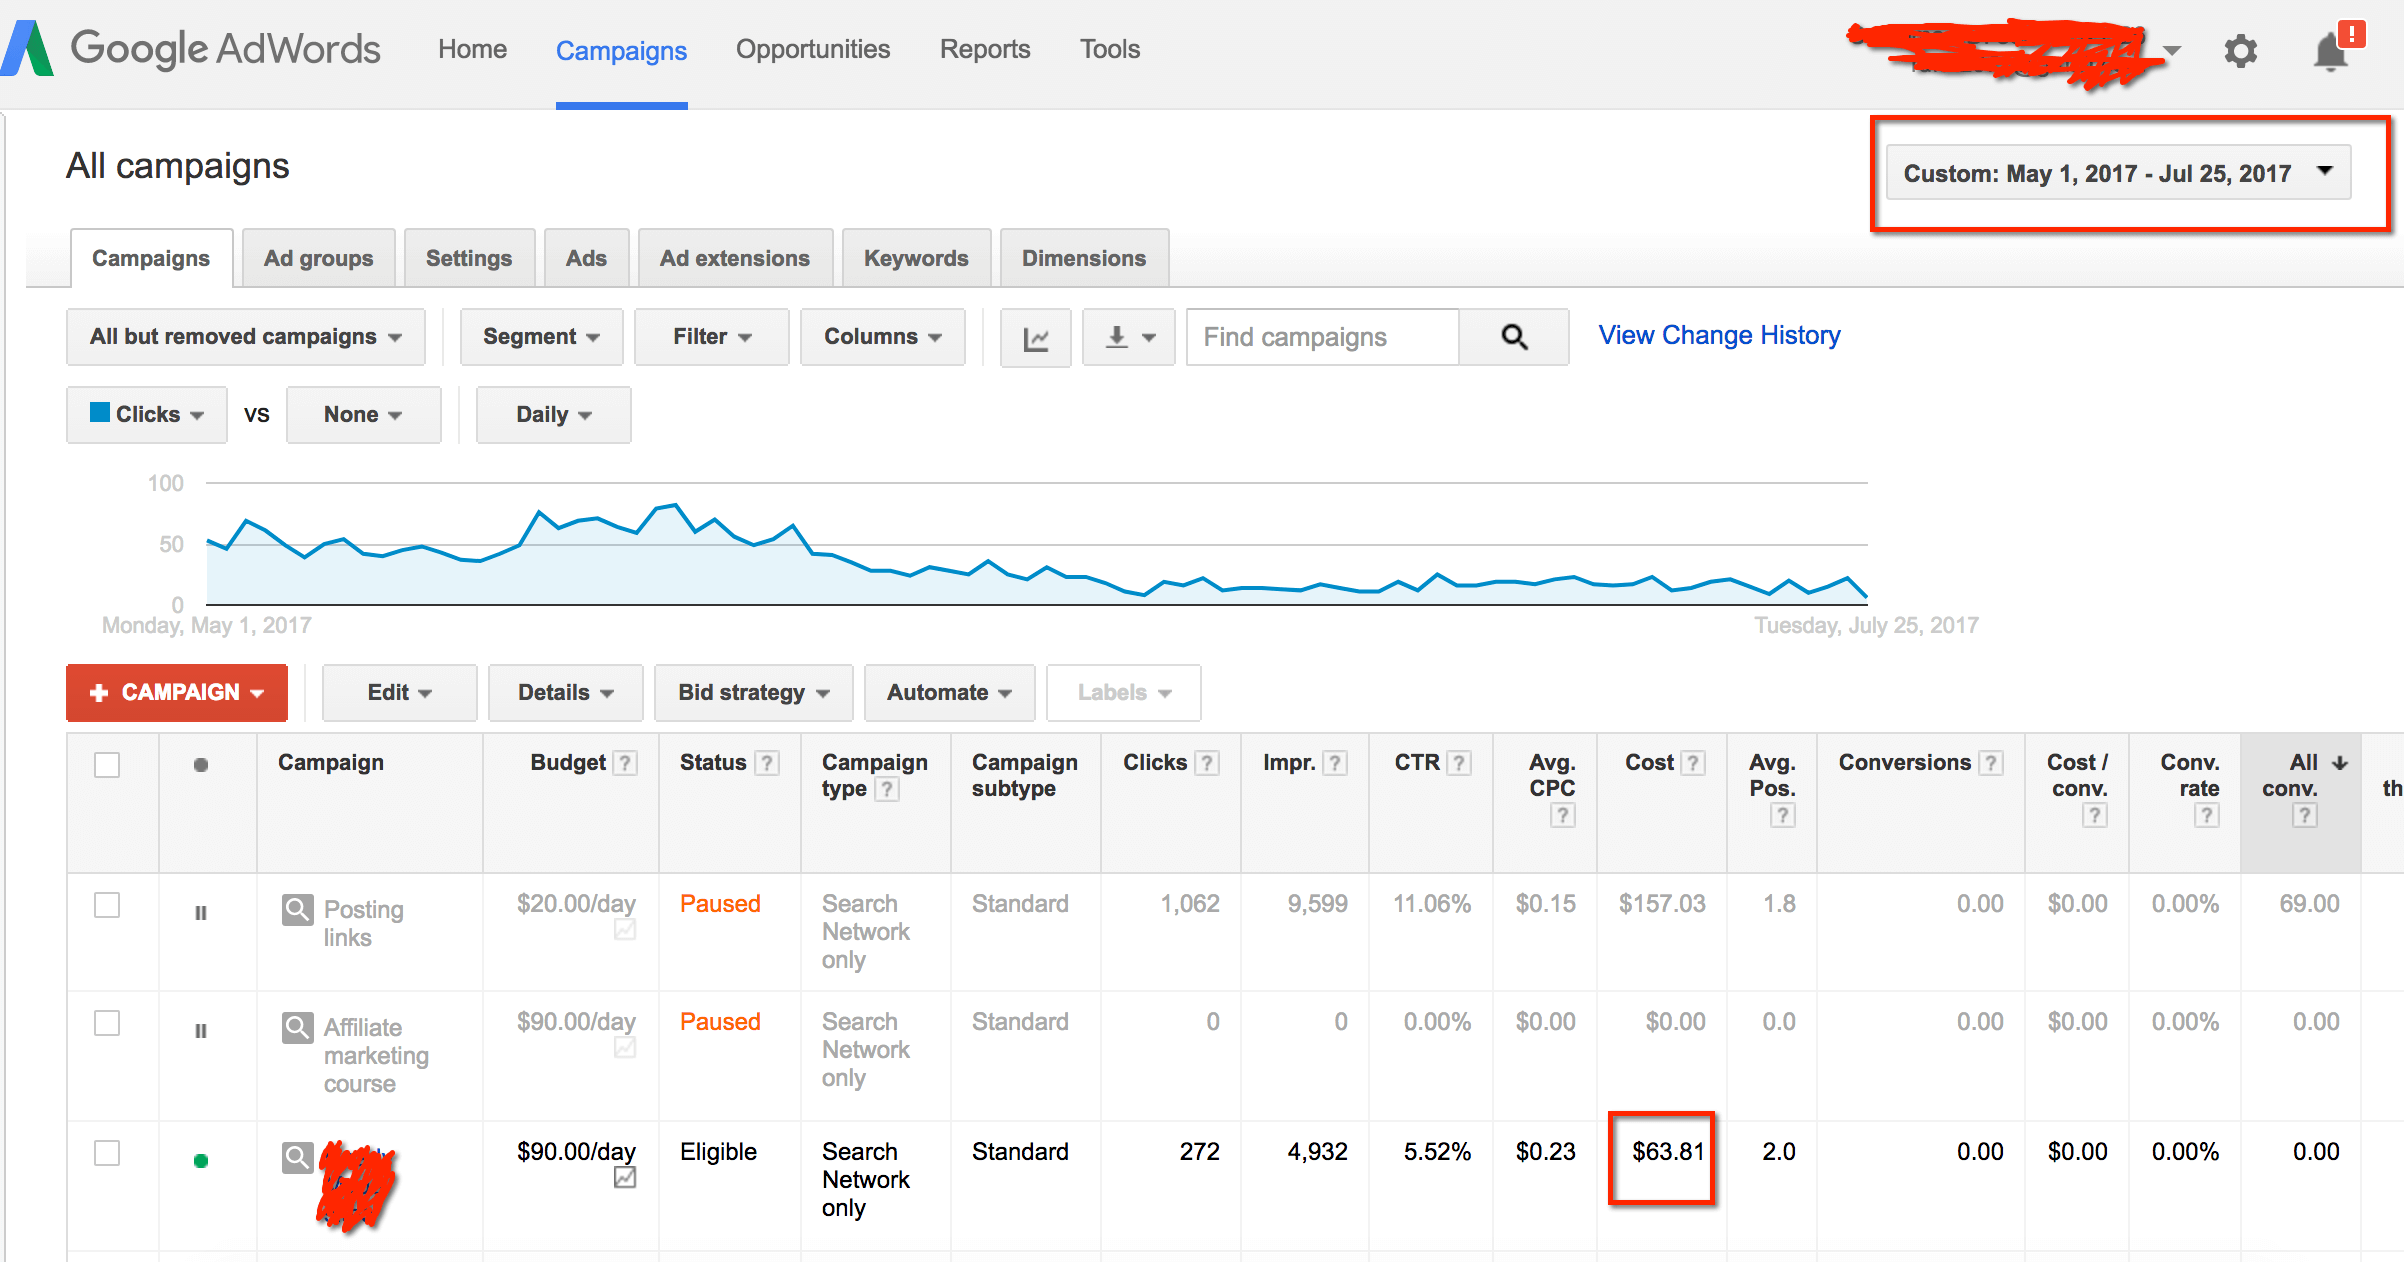The image size is (2404, 1262).
Task: Open the download report dropdown
Action: tap(1129, 338)
